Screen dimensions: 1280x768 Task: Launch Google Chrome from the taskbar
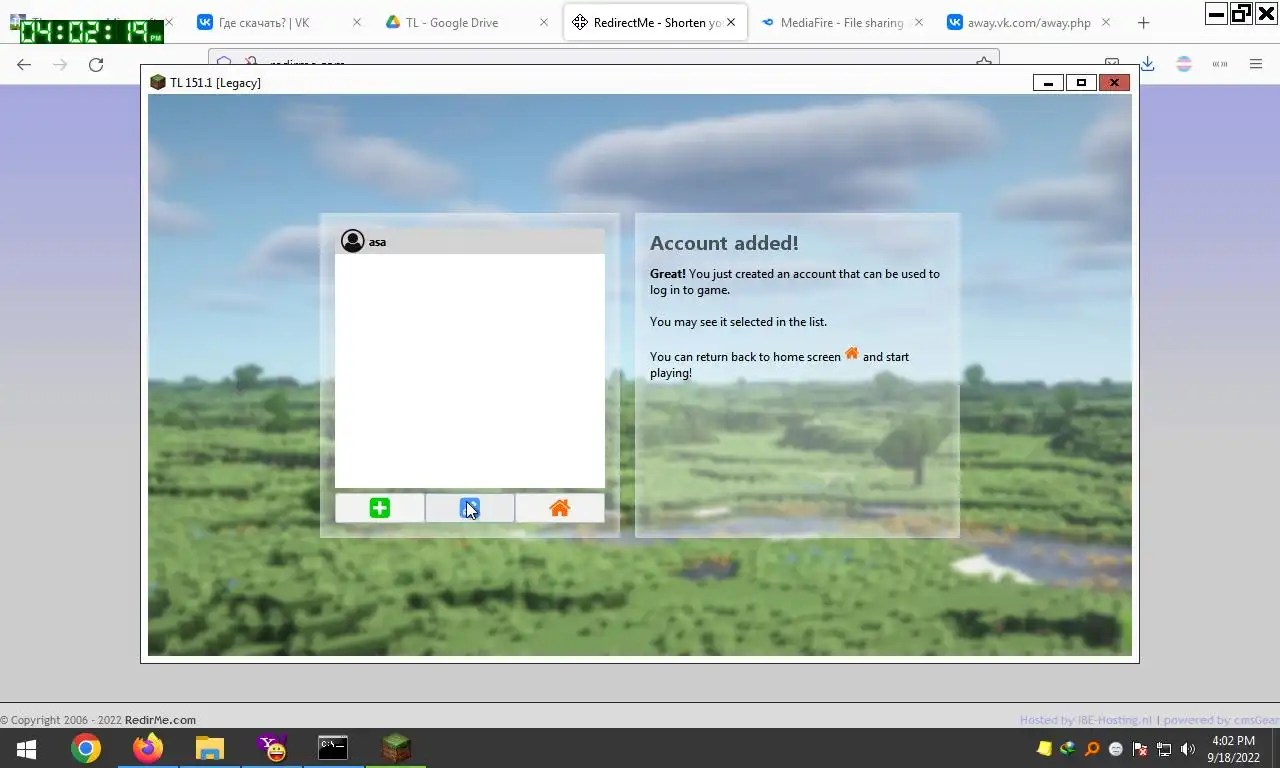(x=86, y=748)
